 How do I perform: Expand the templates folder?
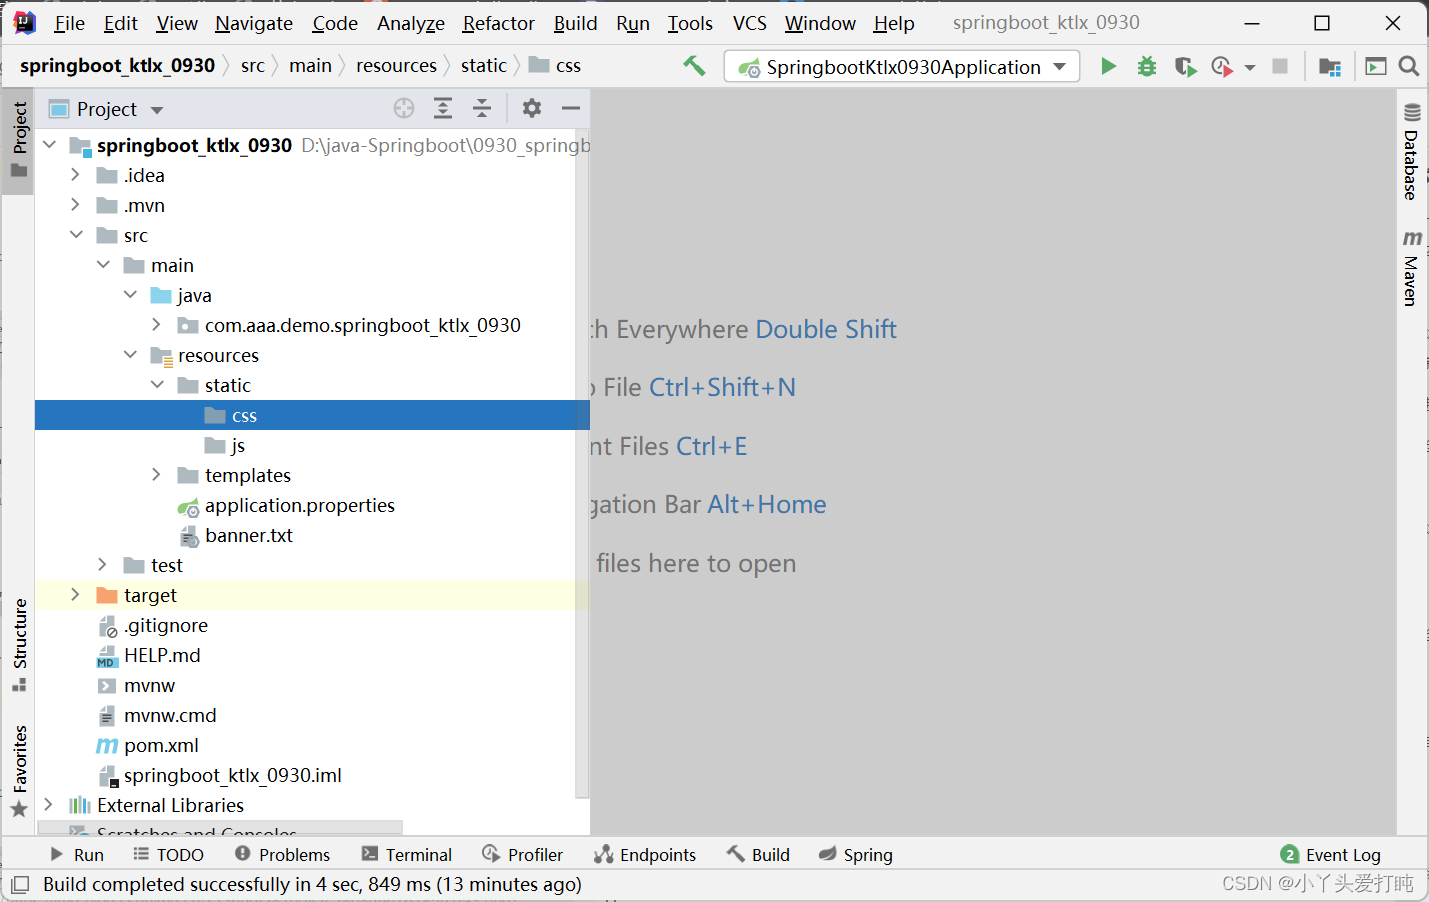[156, 475]
